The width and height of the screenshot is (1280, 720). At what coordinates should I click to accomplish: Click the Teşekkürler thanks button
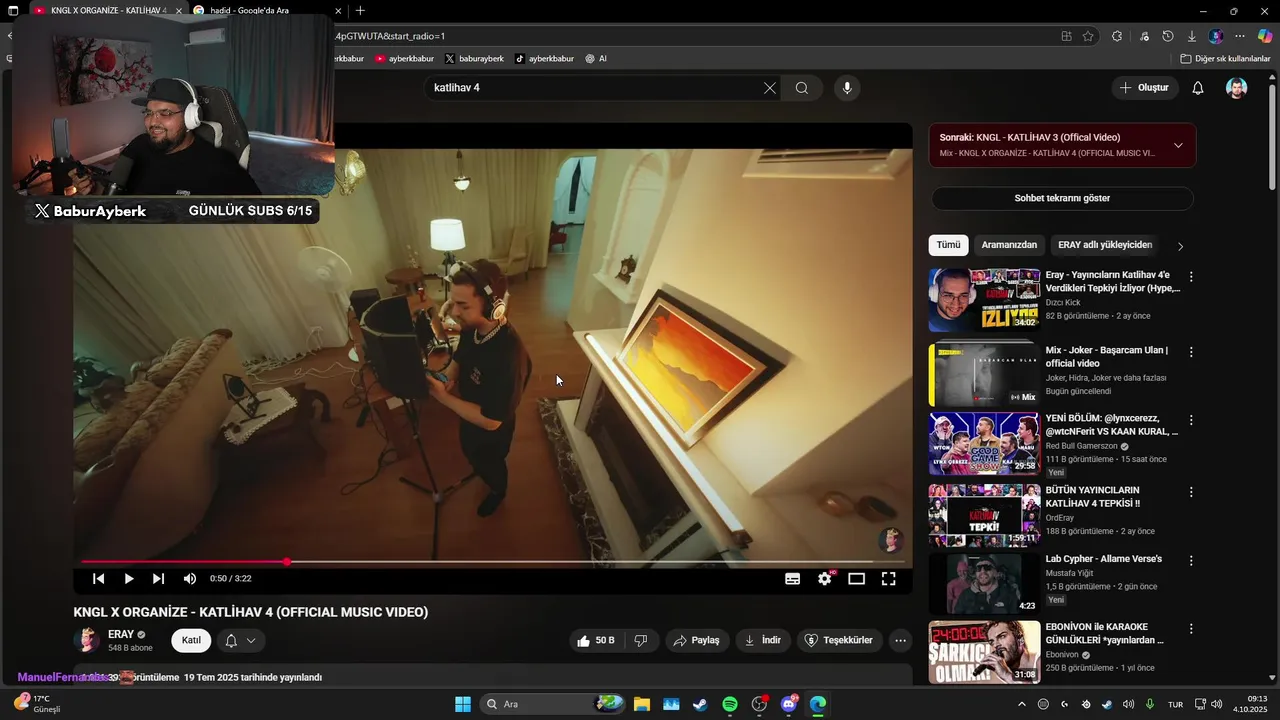tap(840, 640)
